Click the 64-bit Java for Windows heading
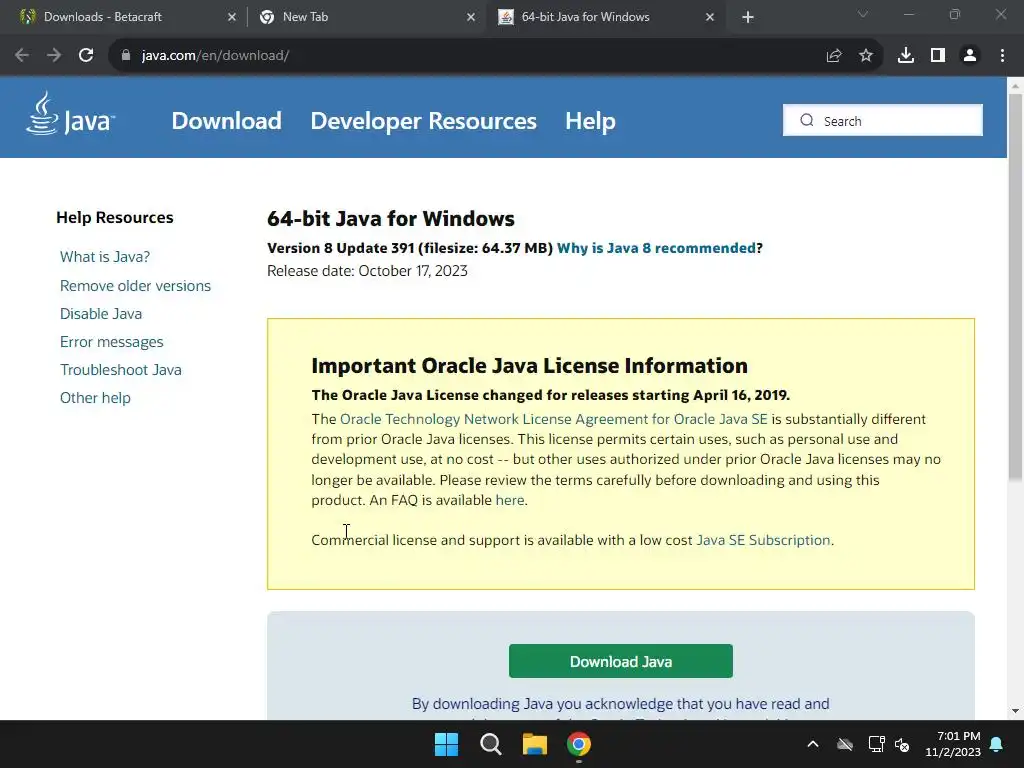Image resolution: width=1024 pixels, height=768 pixels. click(x=391, y=219)
